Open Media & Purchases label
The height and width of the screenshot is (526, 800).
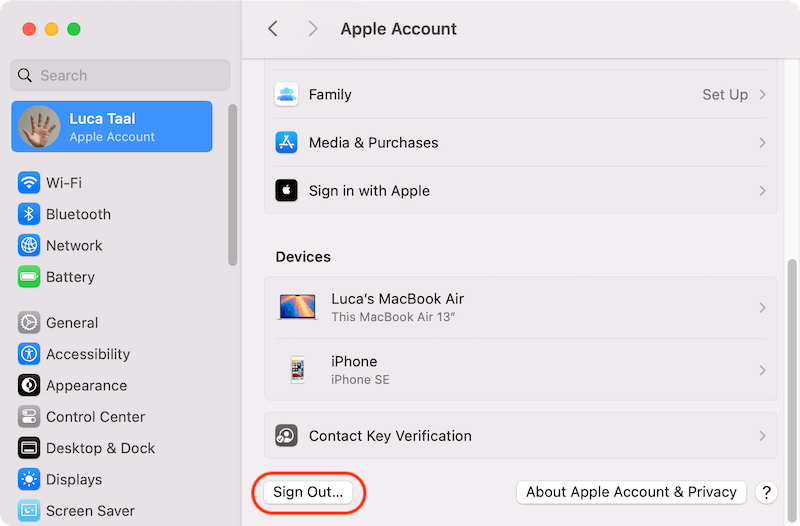tap(373, 142)
